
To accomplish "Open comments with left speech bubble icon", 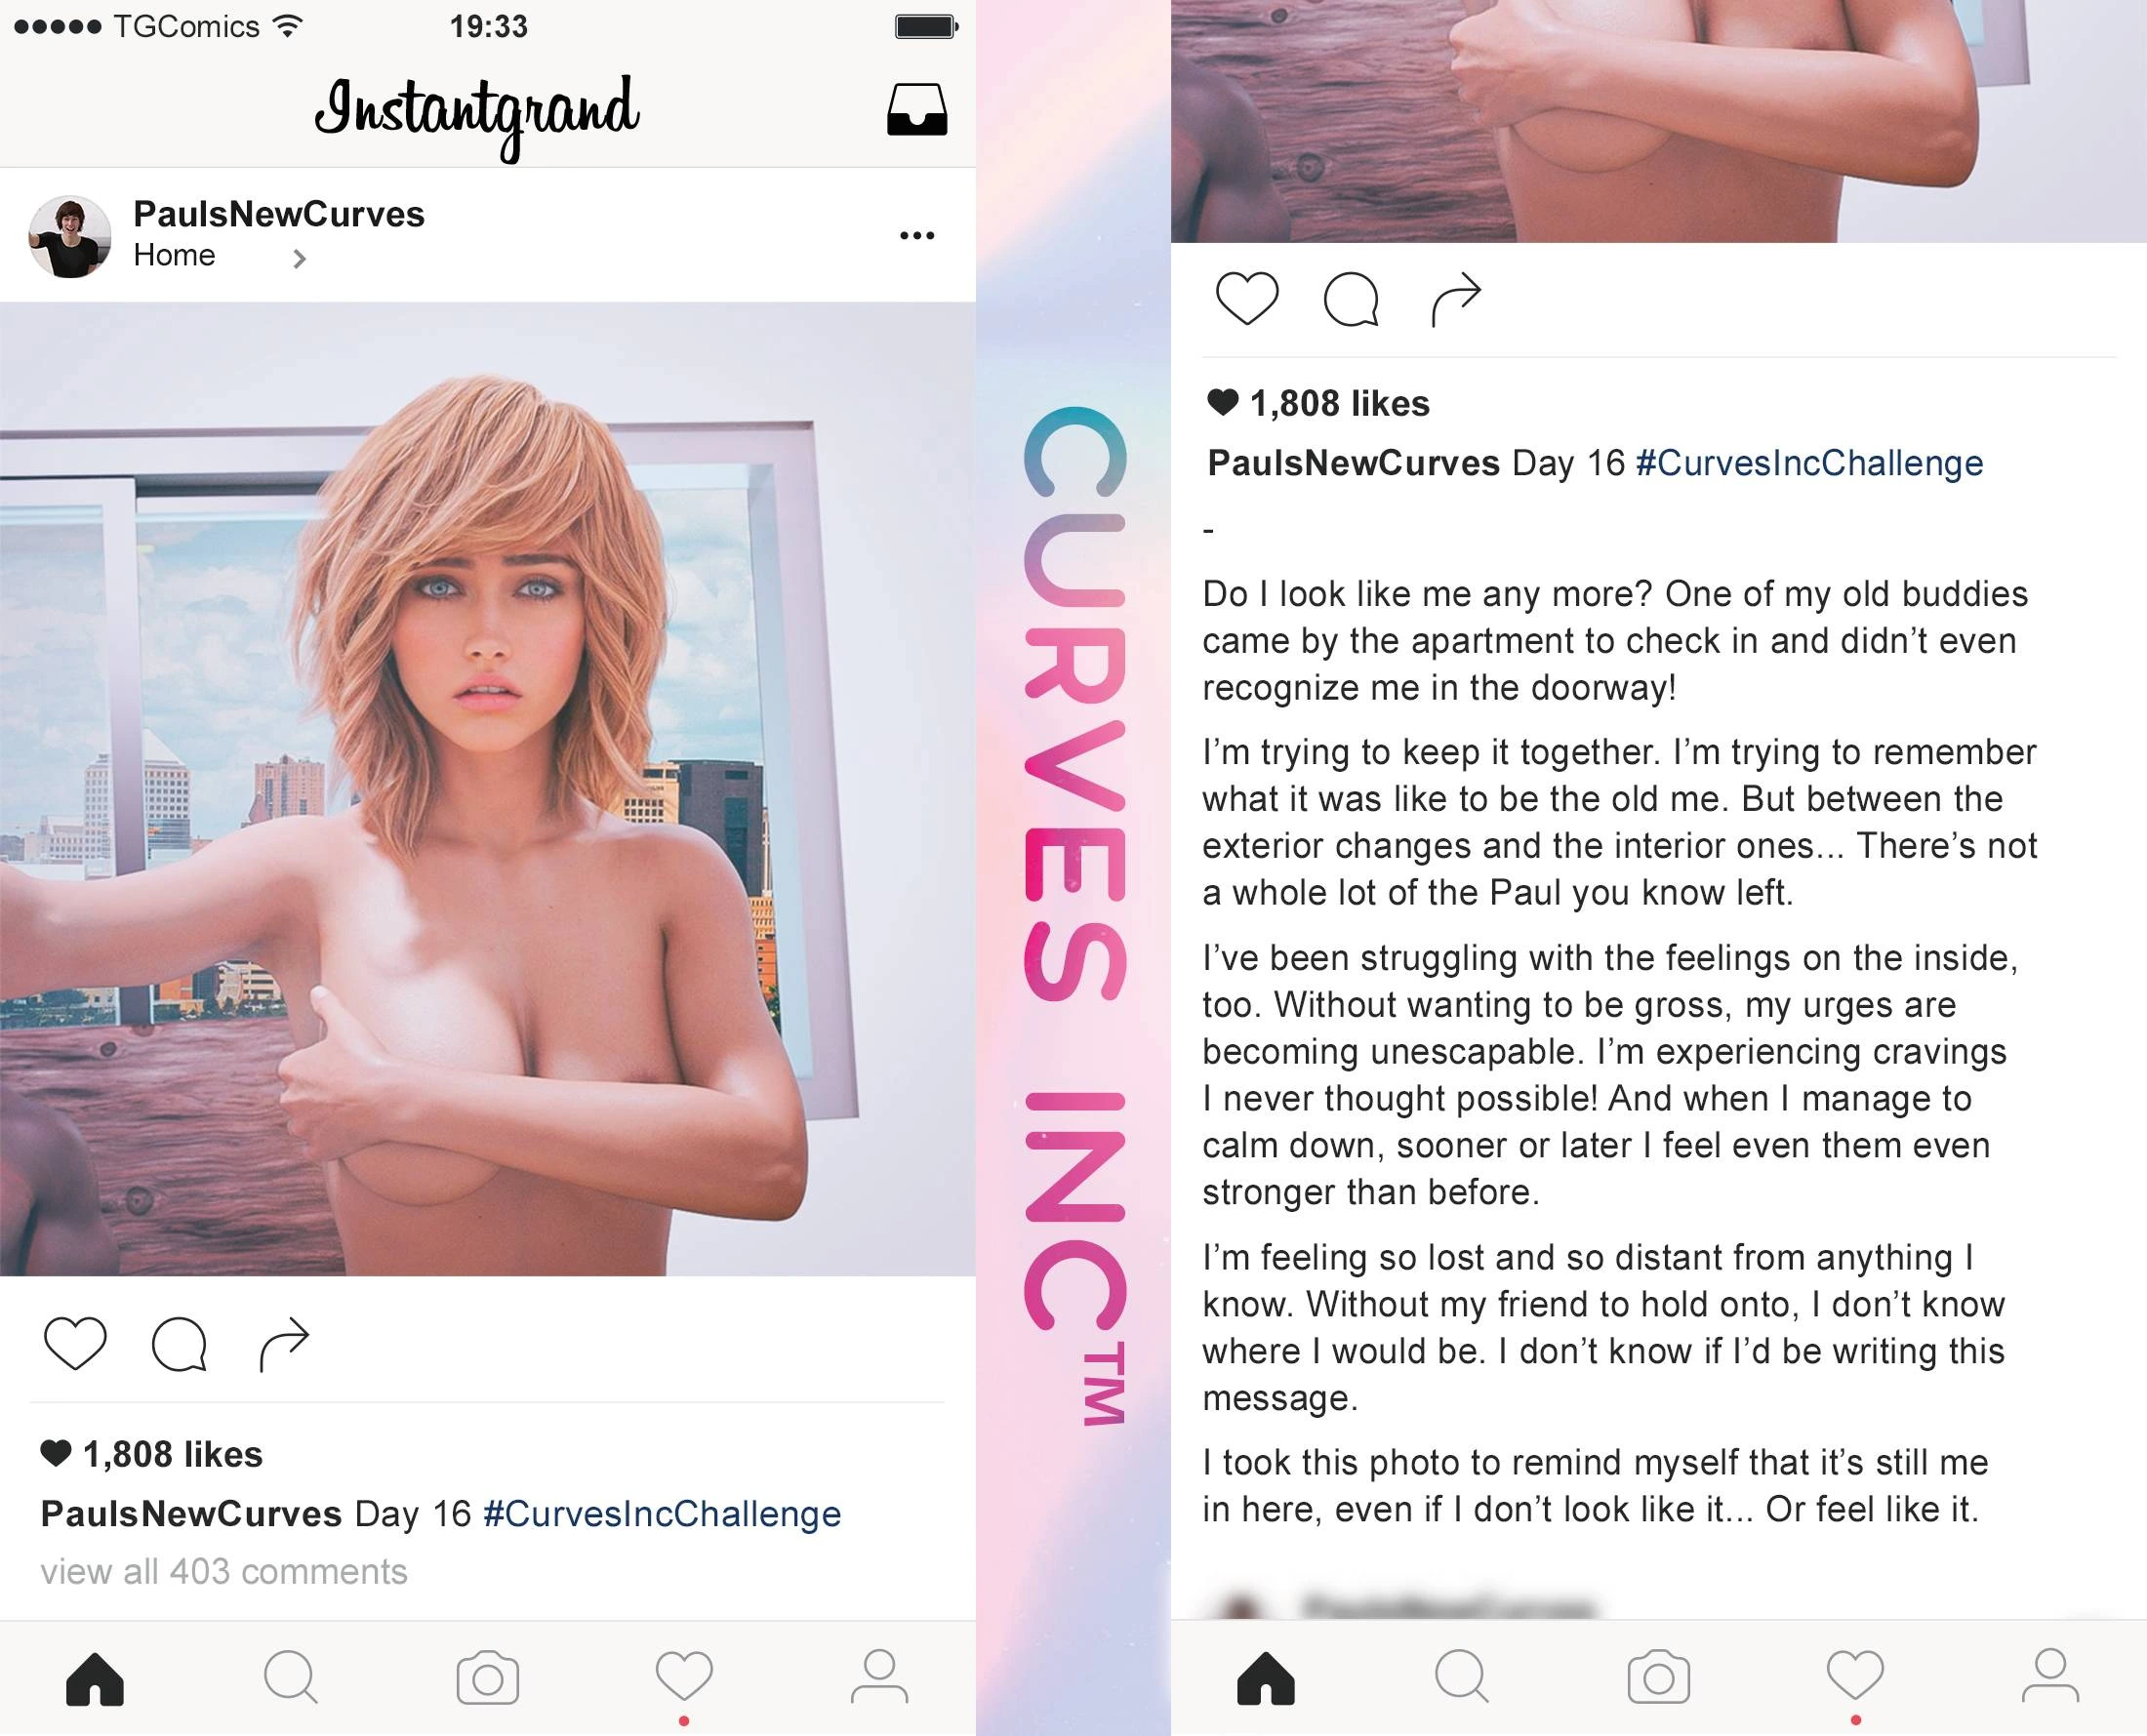I will click(179, 1343).
